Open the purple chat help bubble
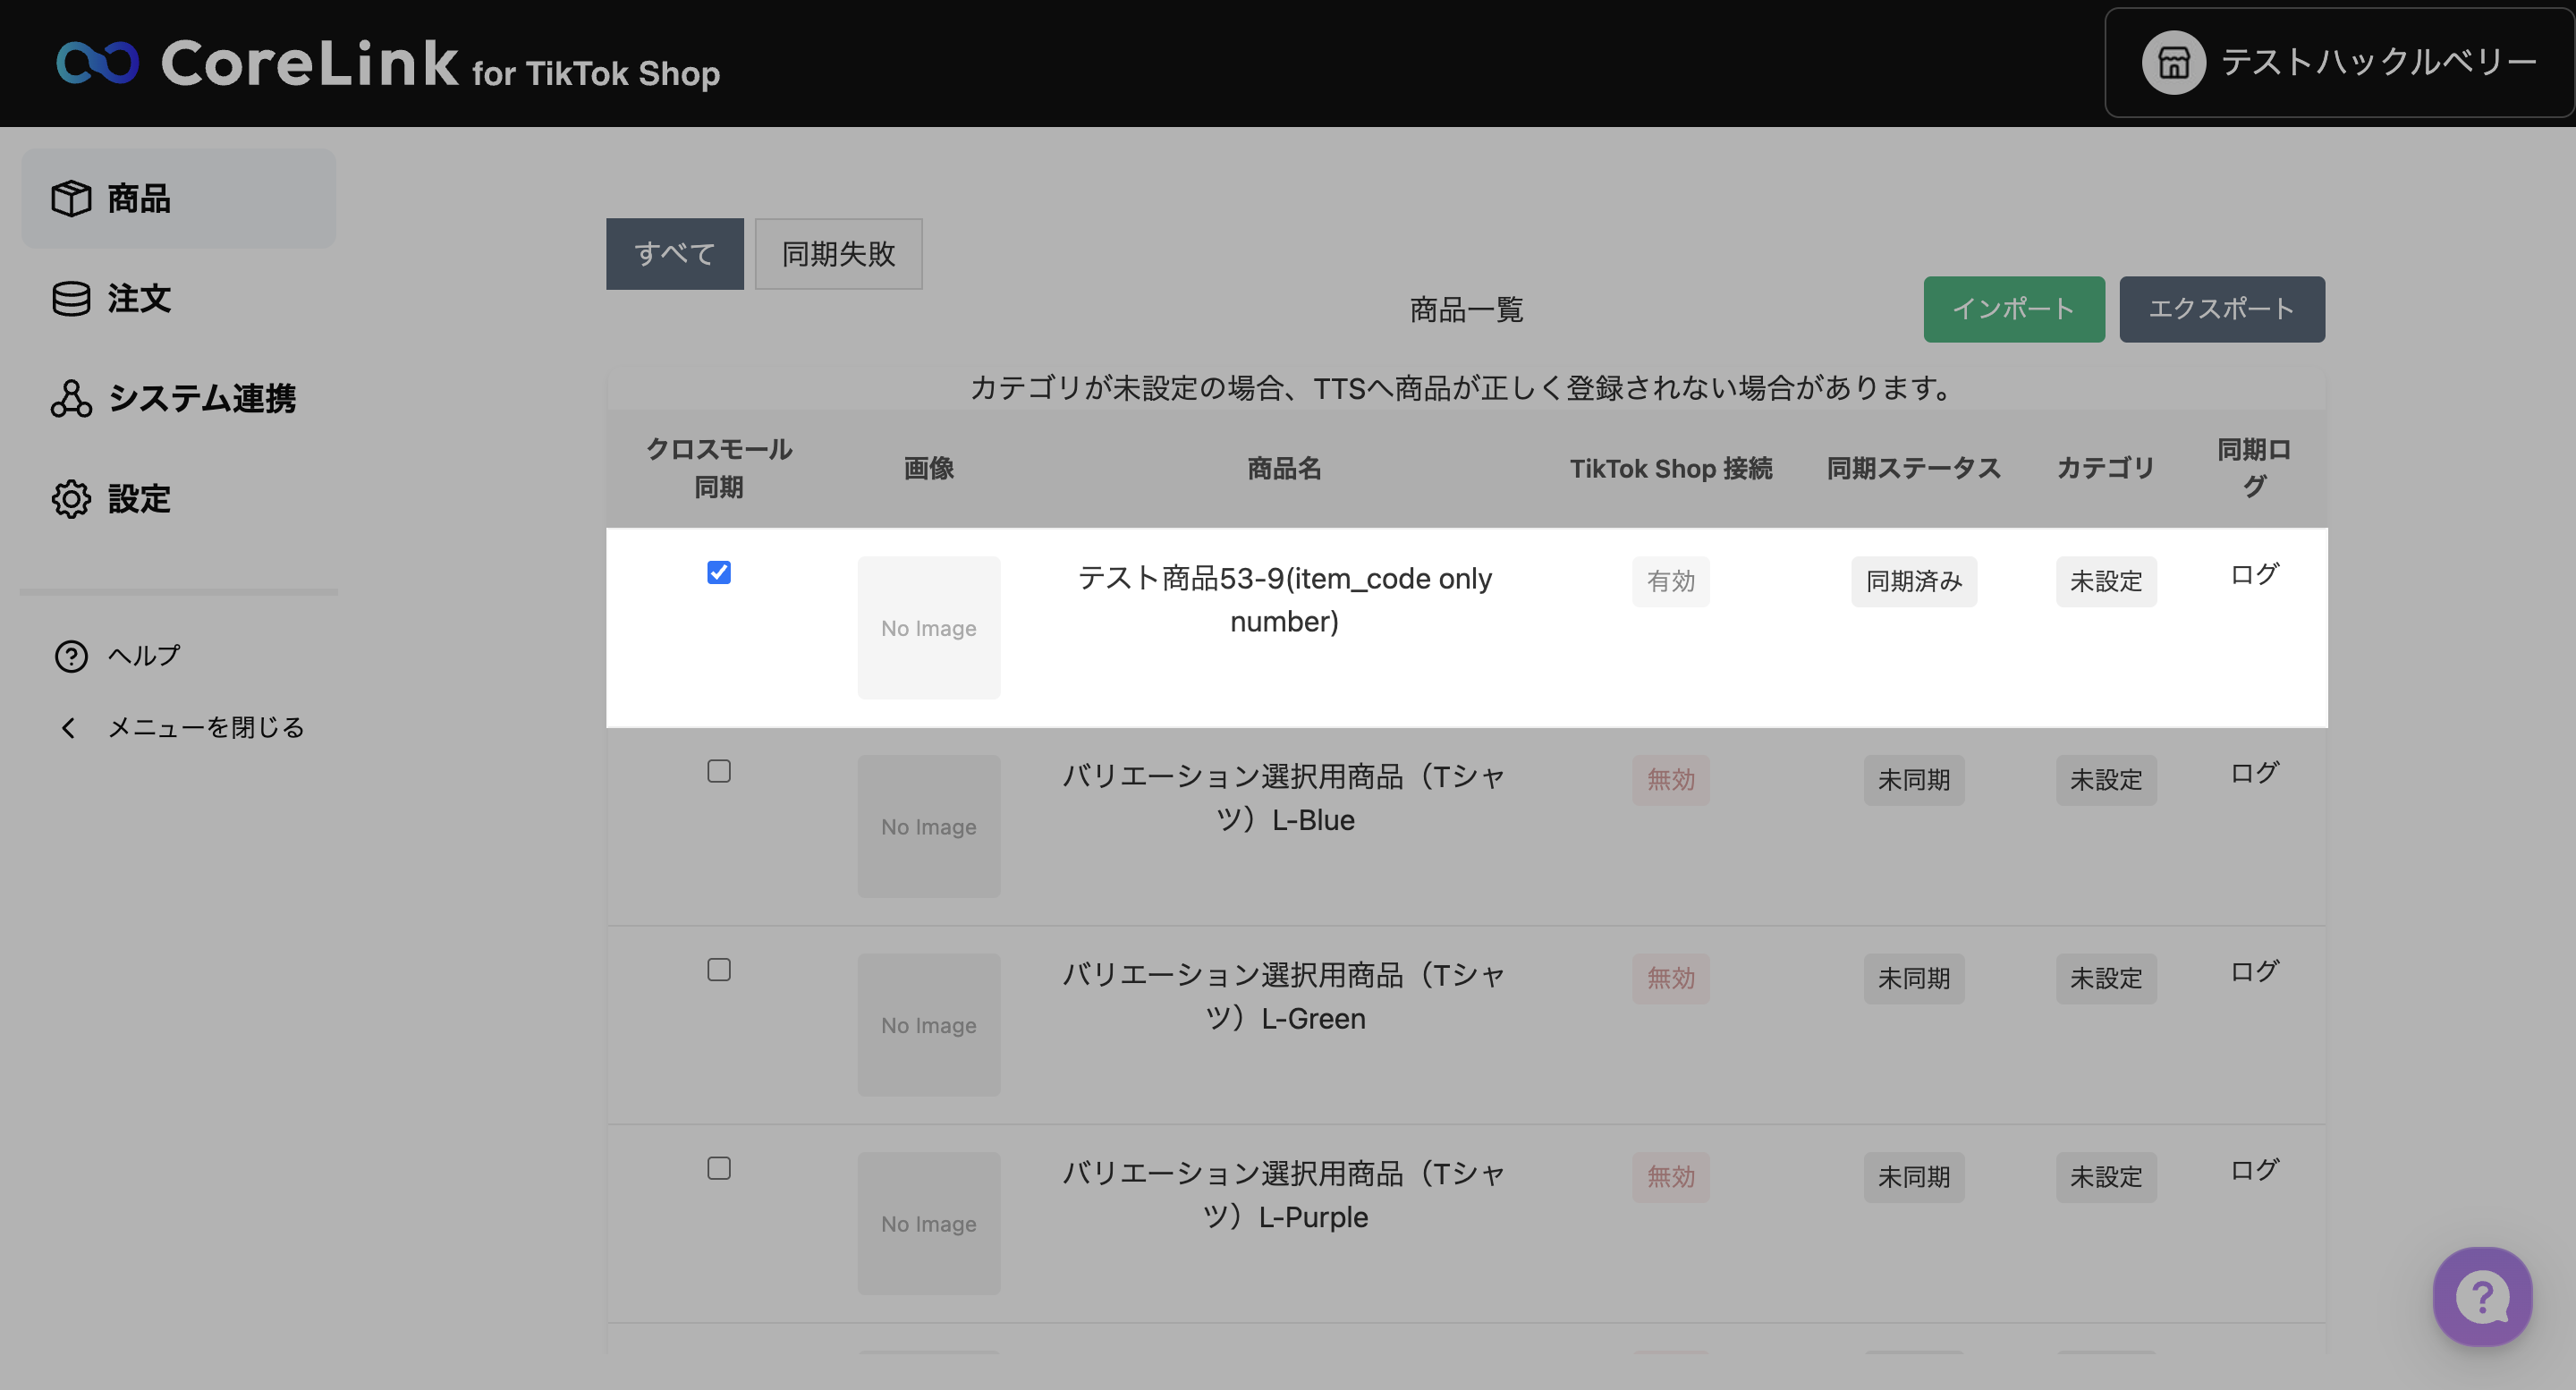 click(2482, 1297)
